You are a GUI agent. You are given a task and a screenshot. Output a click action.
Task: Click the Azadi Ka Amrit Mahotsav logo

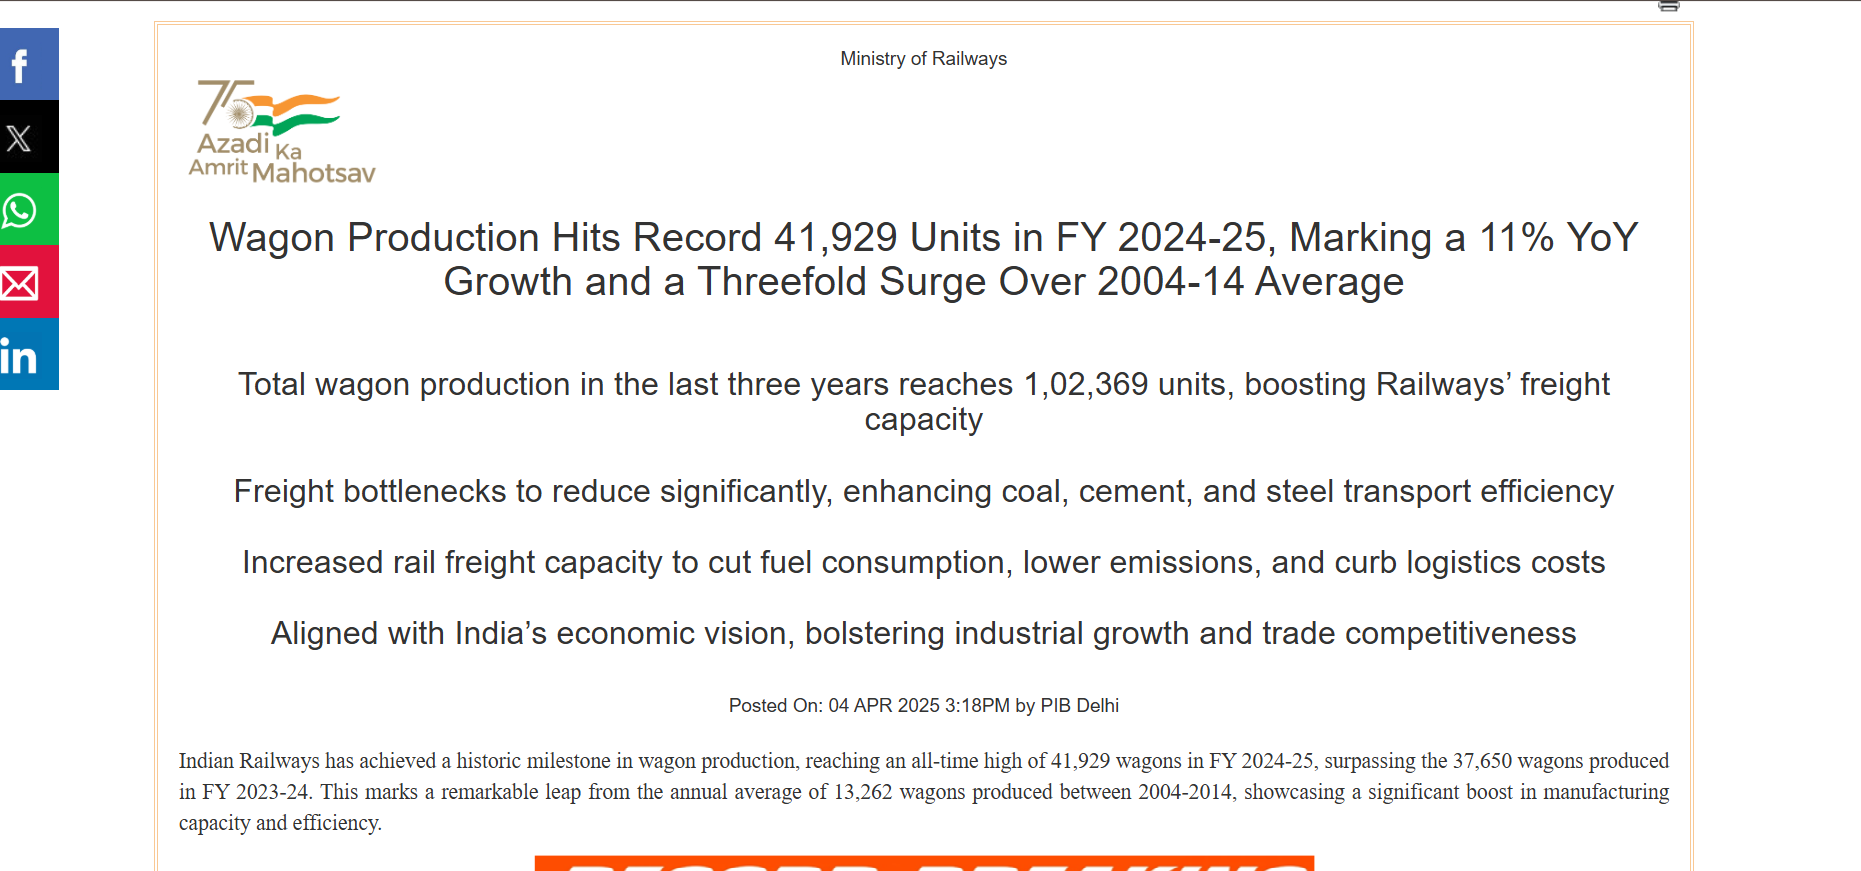[x=282, y=132]
